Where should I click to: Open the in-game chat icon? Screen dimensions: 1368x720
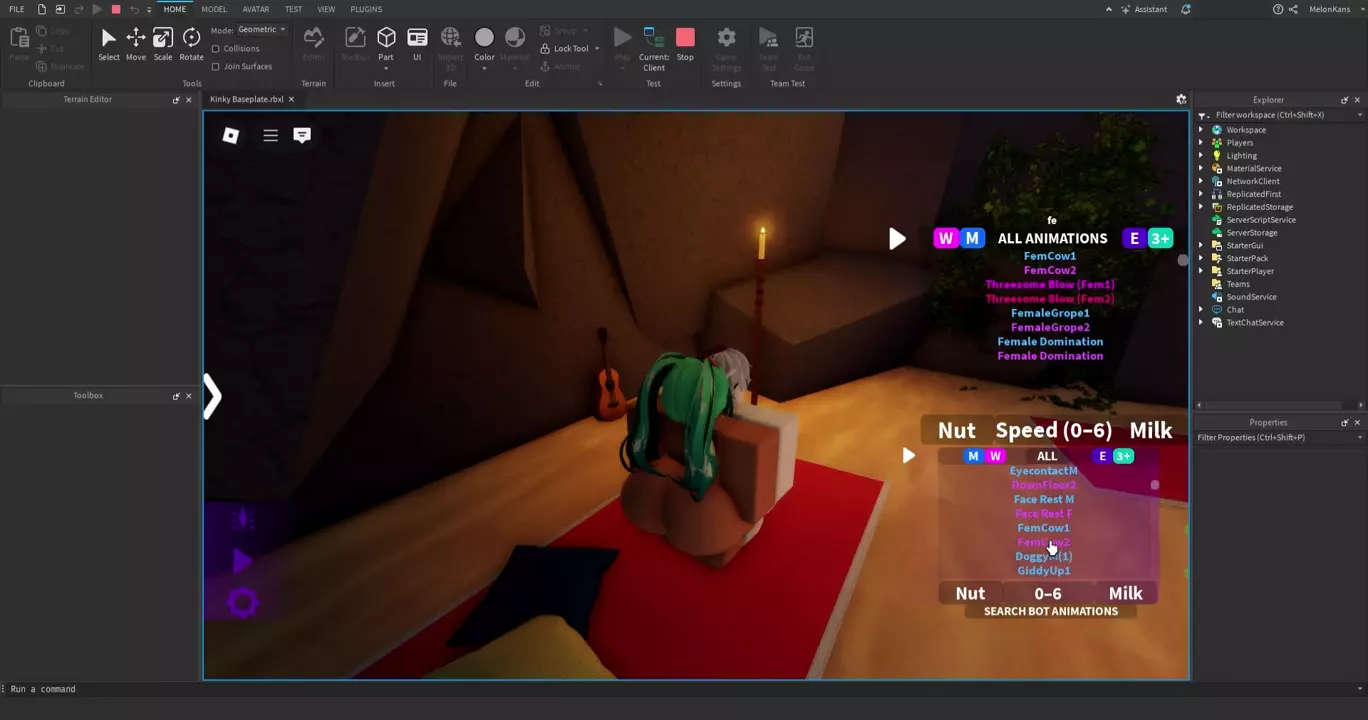[302, 135]
